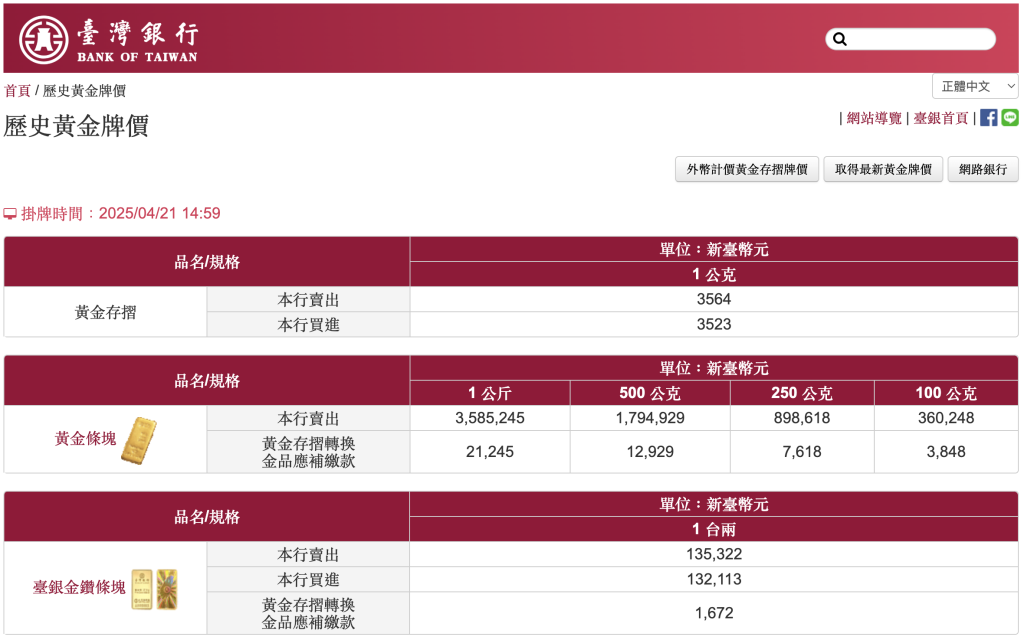Screen dimensions: 1024x640
Task: Select the 250 公克 conversion fee 7,618
Action: pos(802,452)
